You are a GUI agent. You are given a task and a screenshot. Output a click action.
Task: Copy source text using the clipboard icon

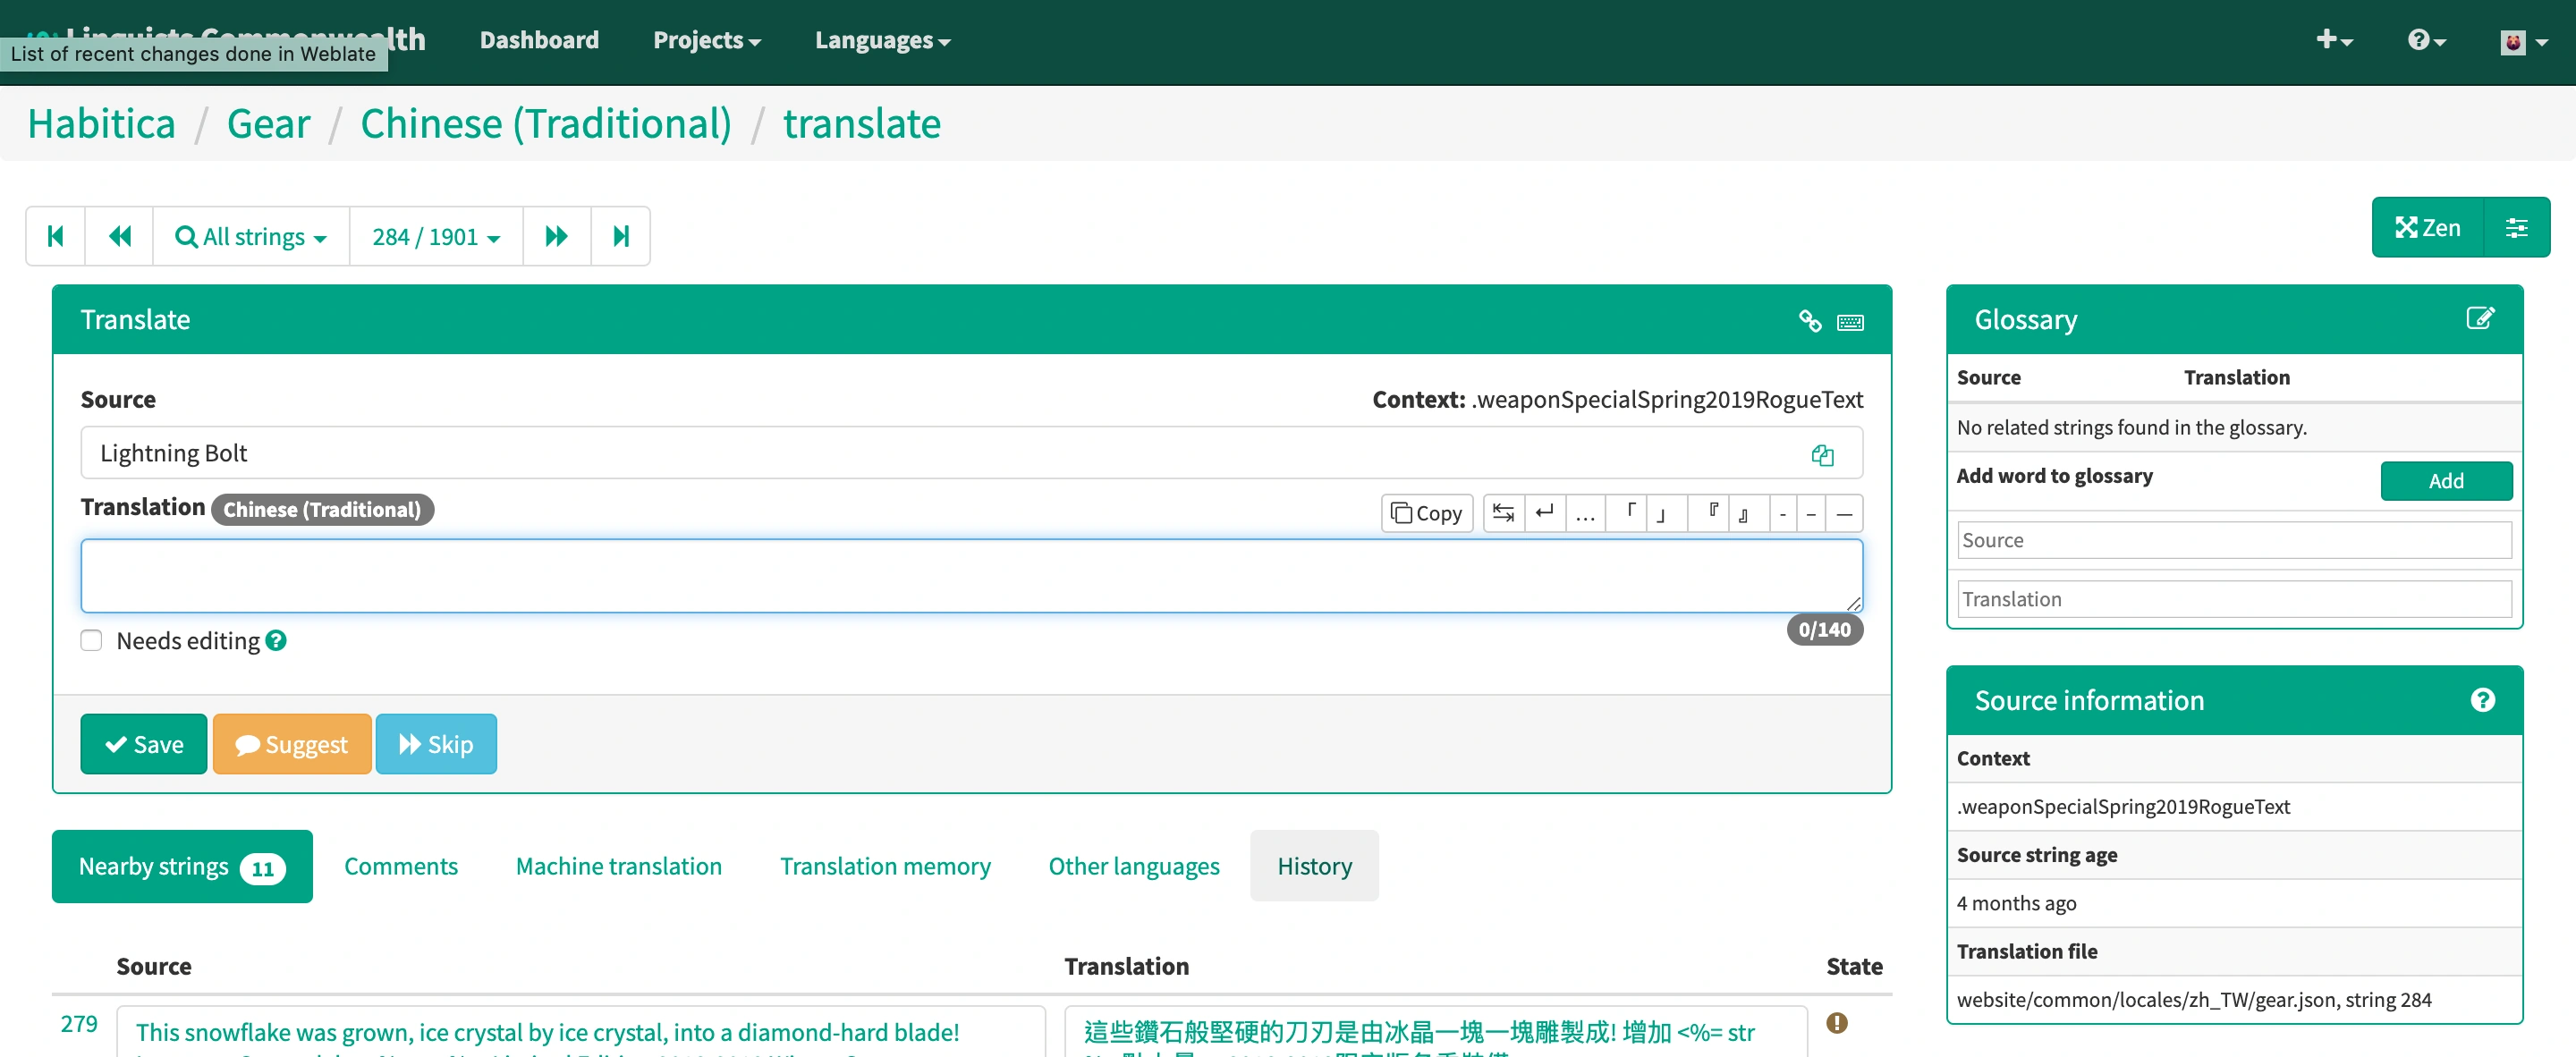click(1821, 455)
